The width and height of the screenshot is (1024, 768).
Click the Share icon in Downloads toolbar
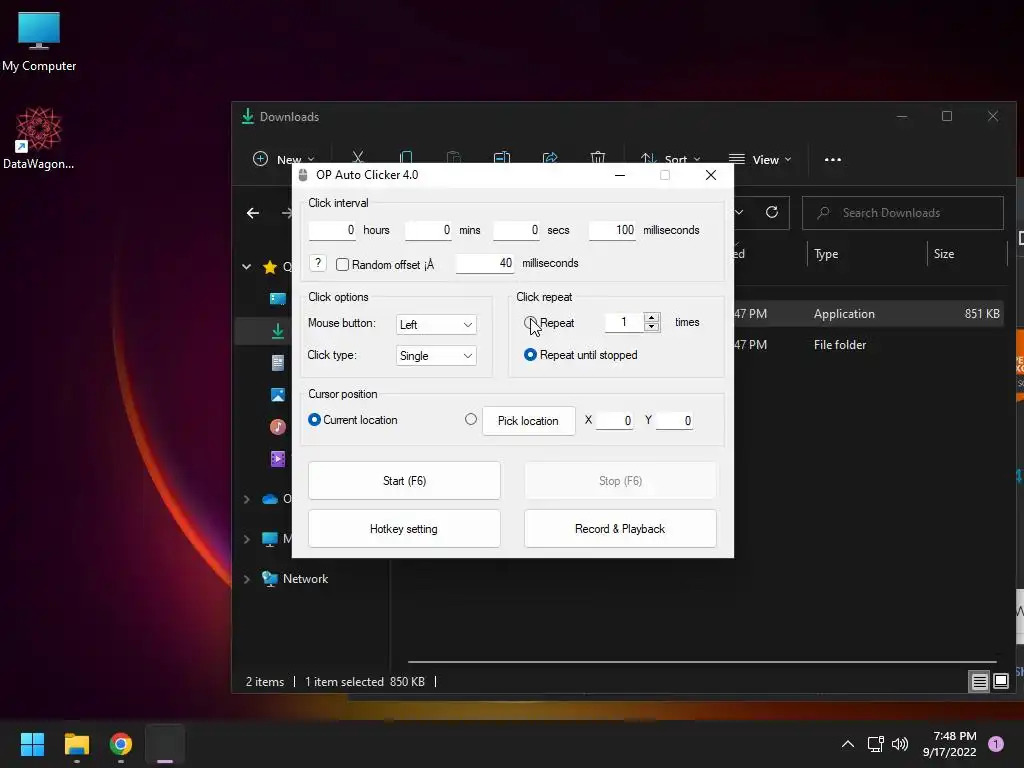550,157
